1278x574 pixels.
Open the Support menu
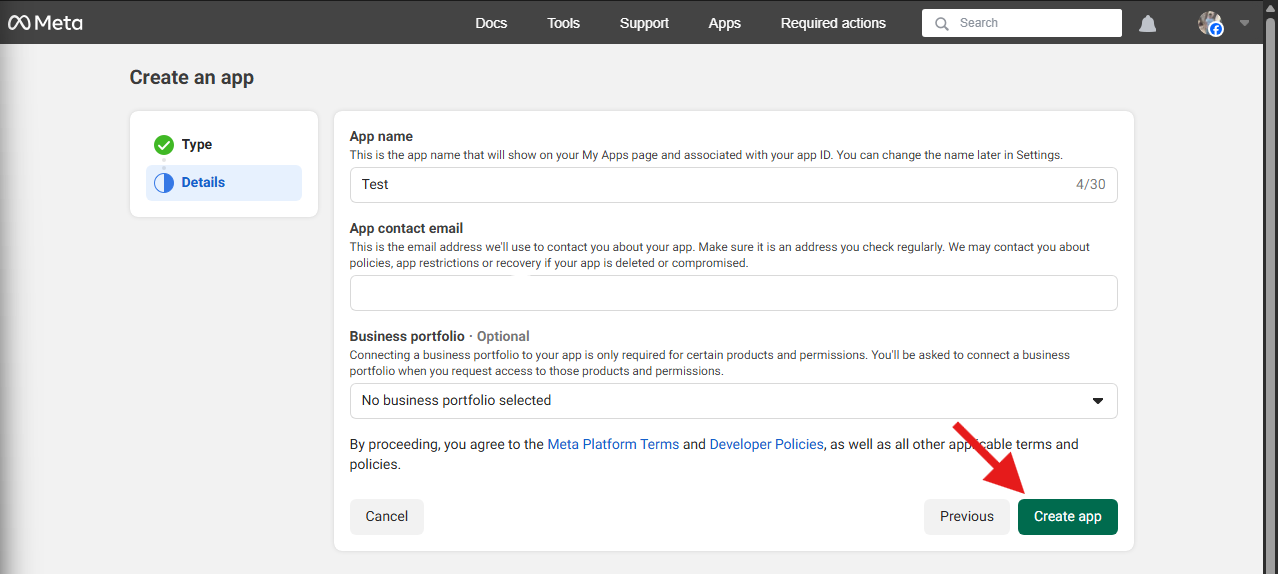(x=644, y=23)
